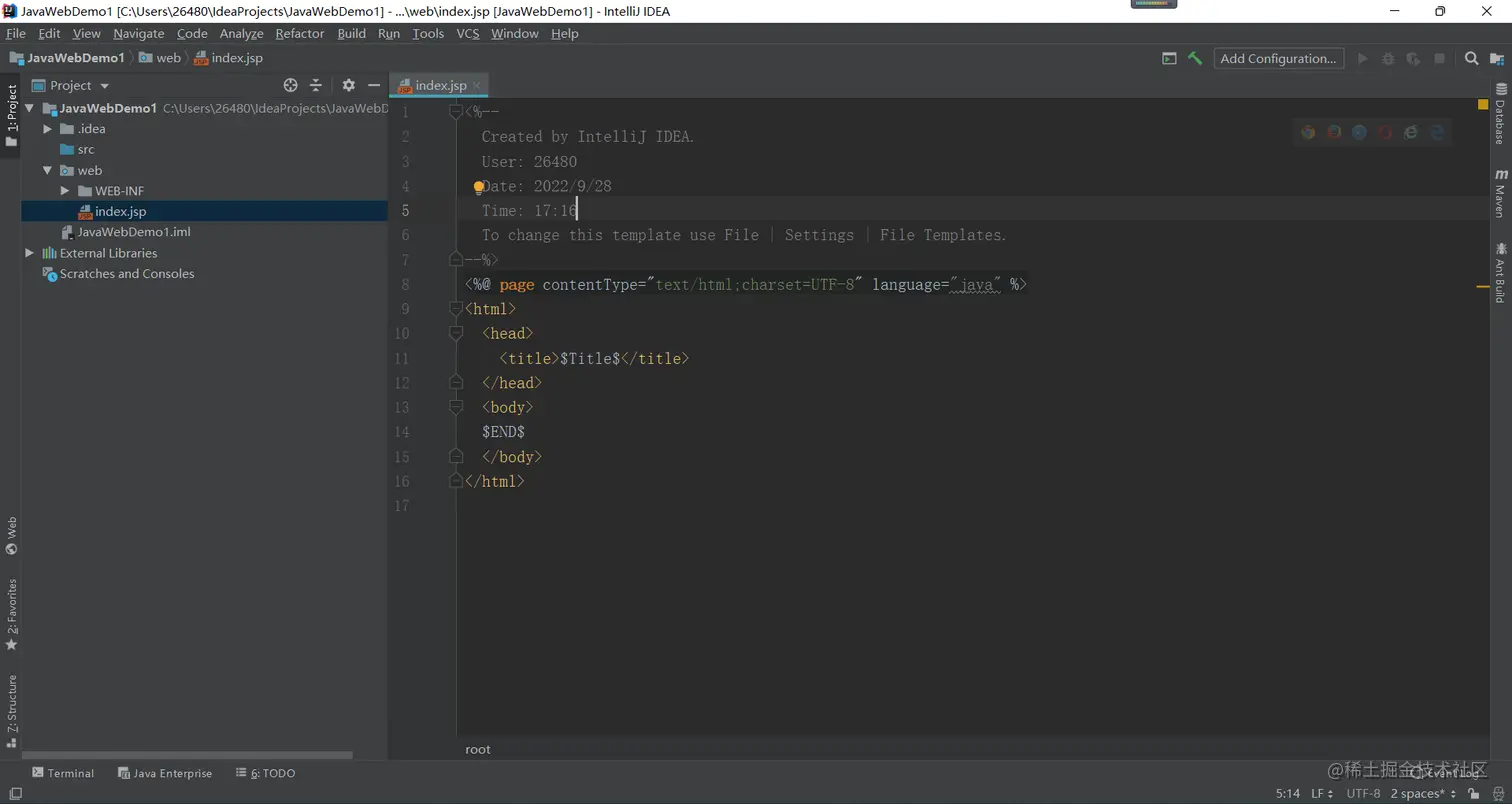This screenshot has height=804, width=1512.
Task: Collapse the web folder node
Action: 47,170
